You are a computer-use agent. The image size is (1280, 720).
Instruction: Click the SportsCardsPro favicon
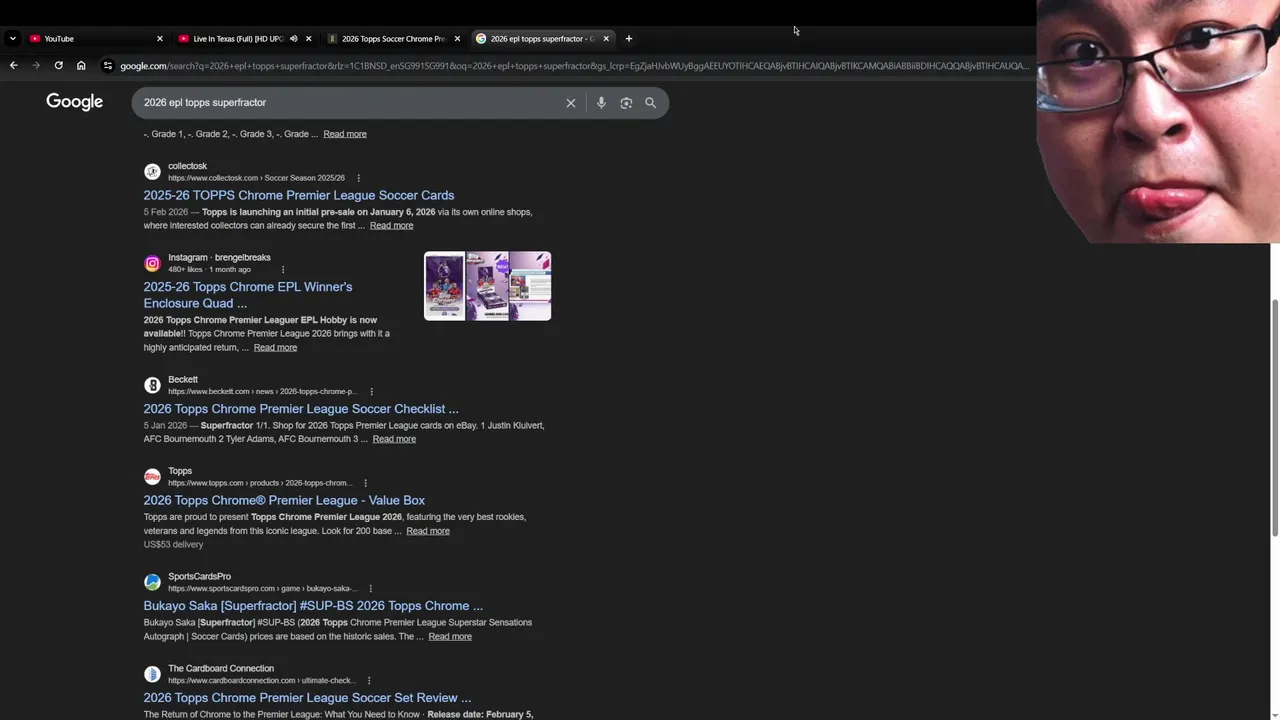[152, 582]
